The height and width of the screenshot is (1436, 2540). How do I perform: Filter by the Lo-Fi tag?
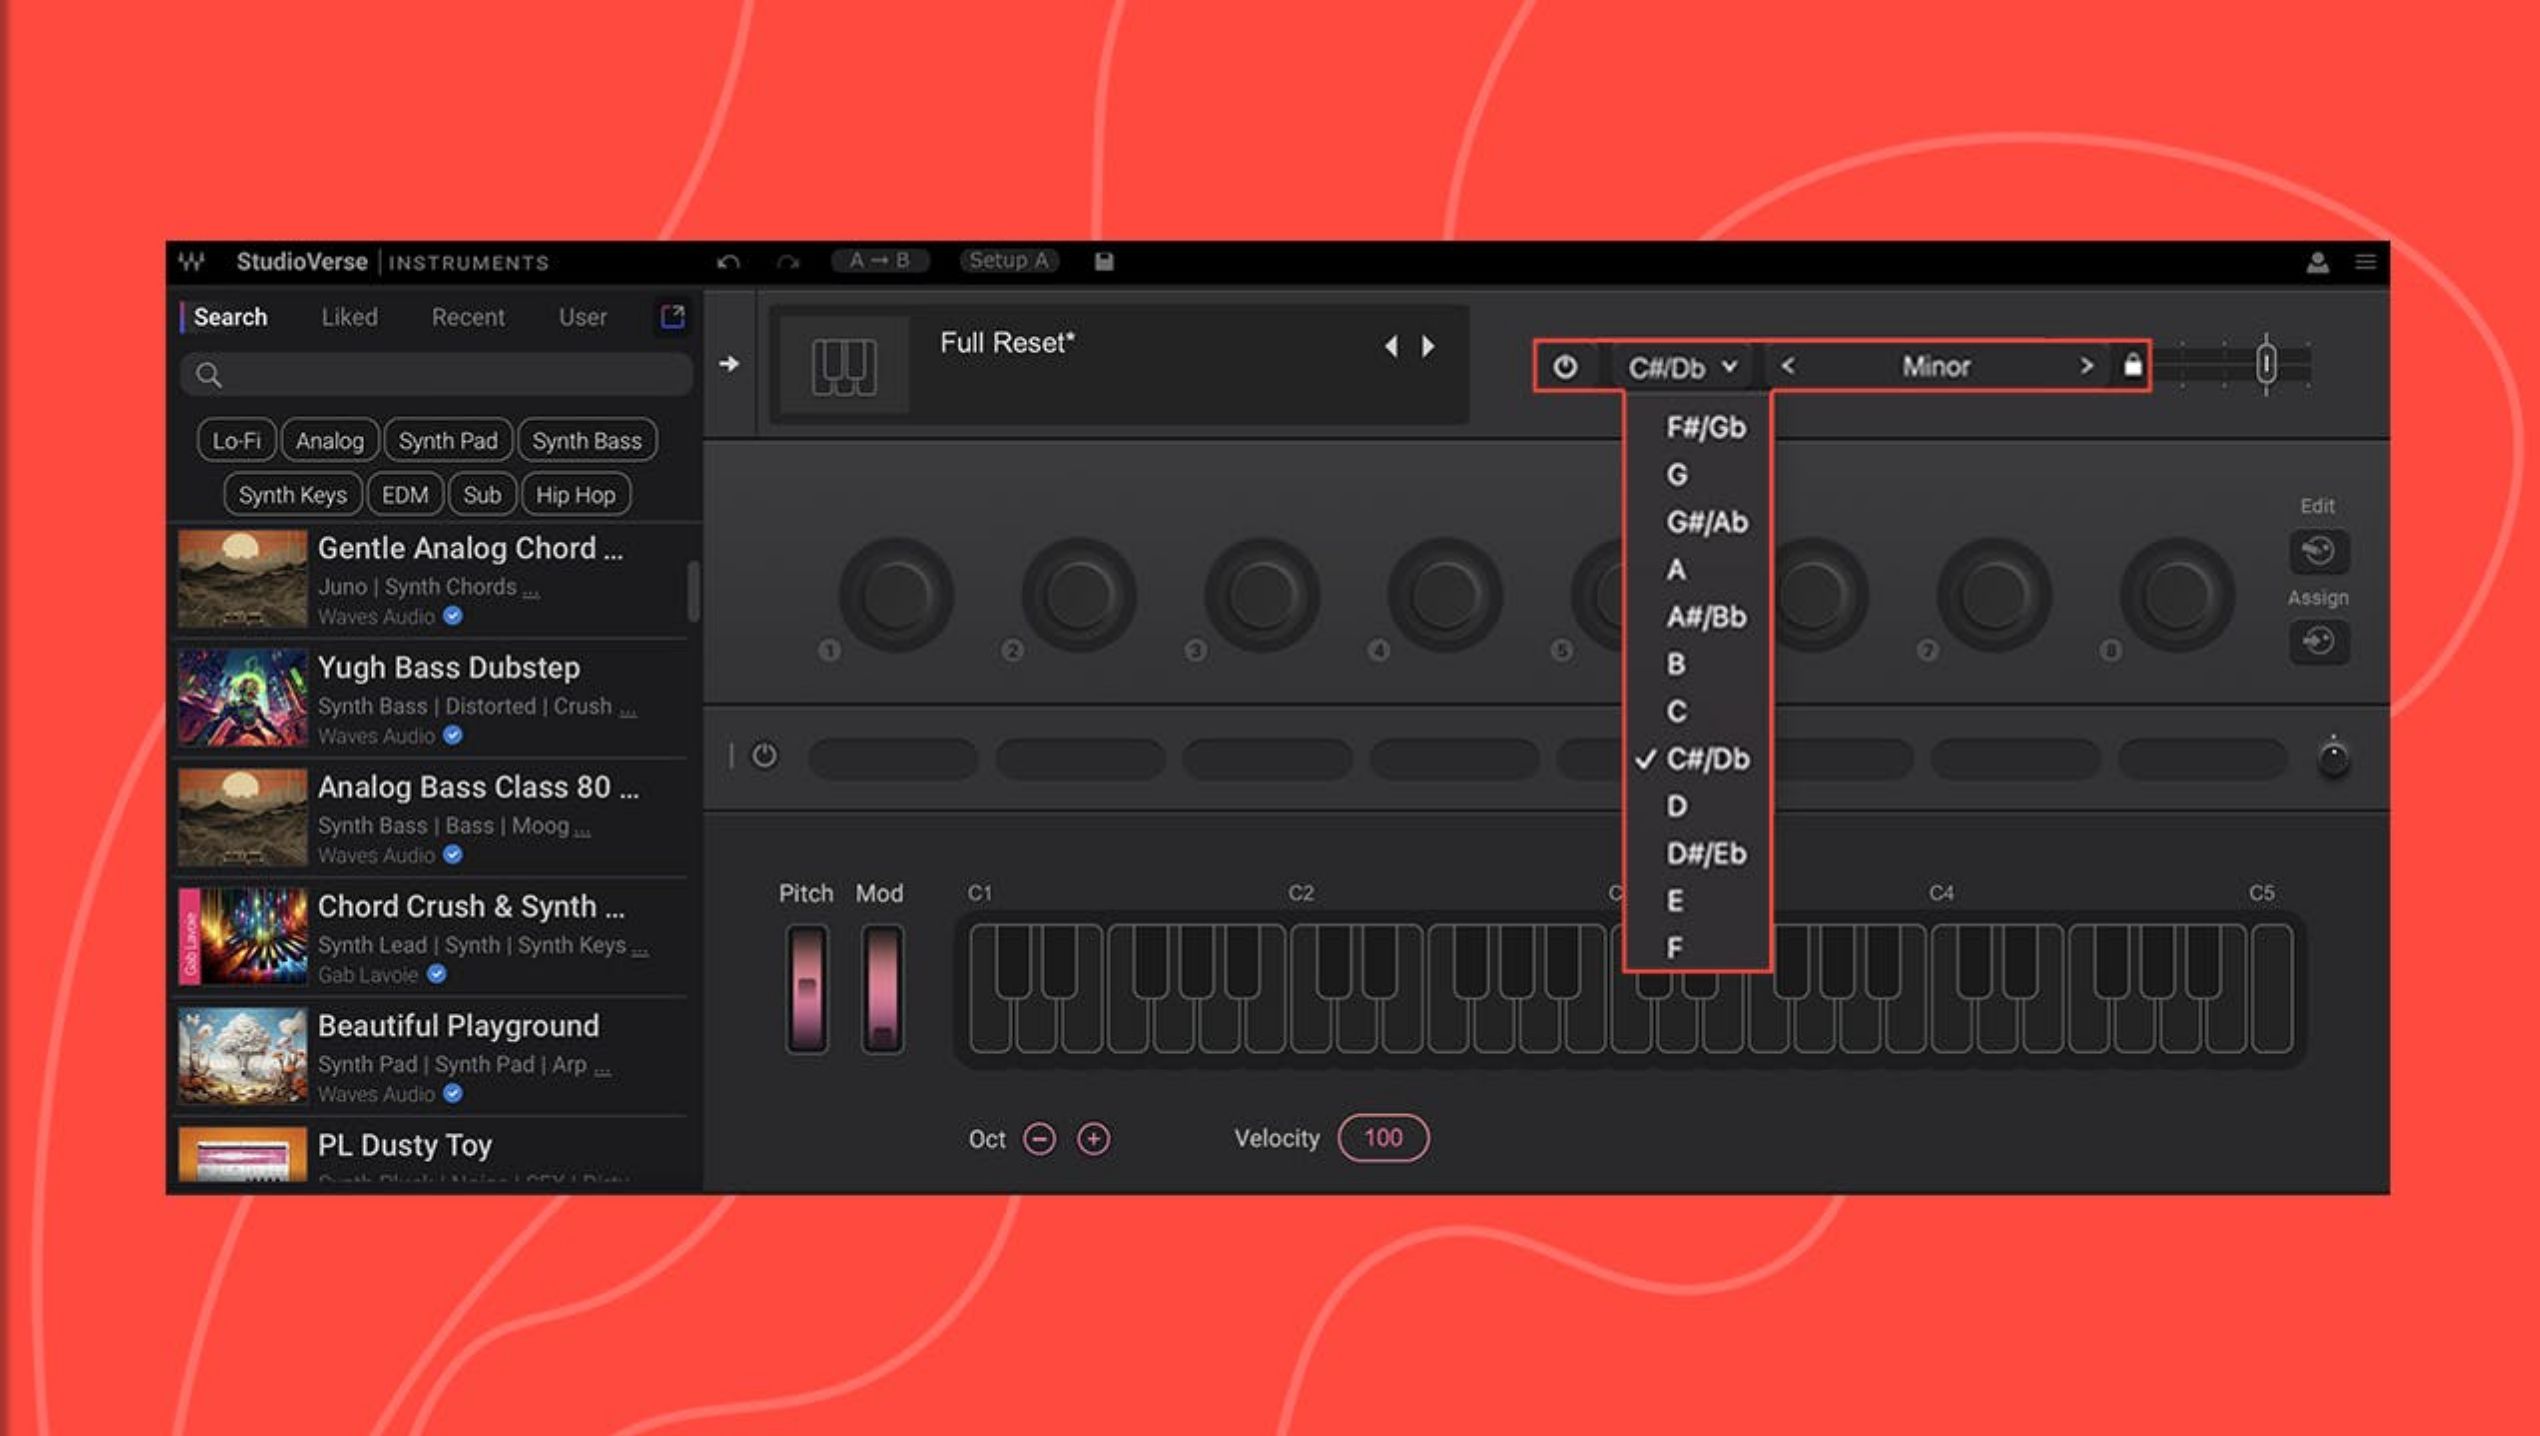pyautogui.click(x=236, y=441)
